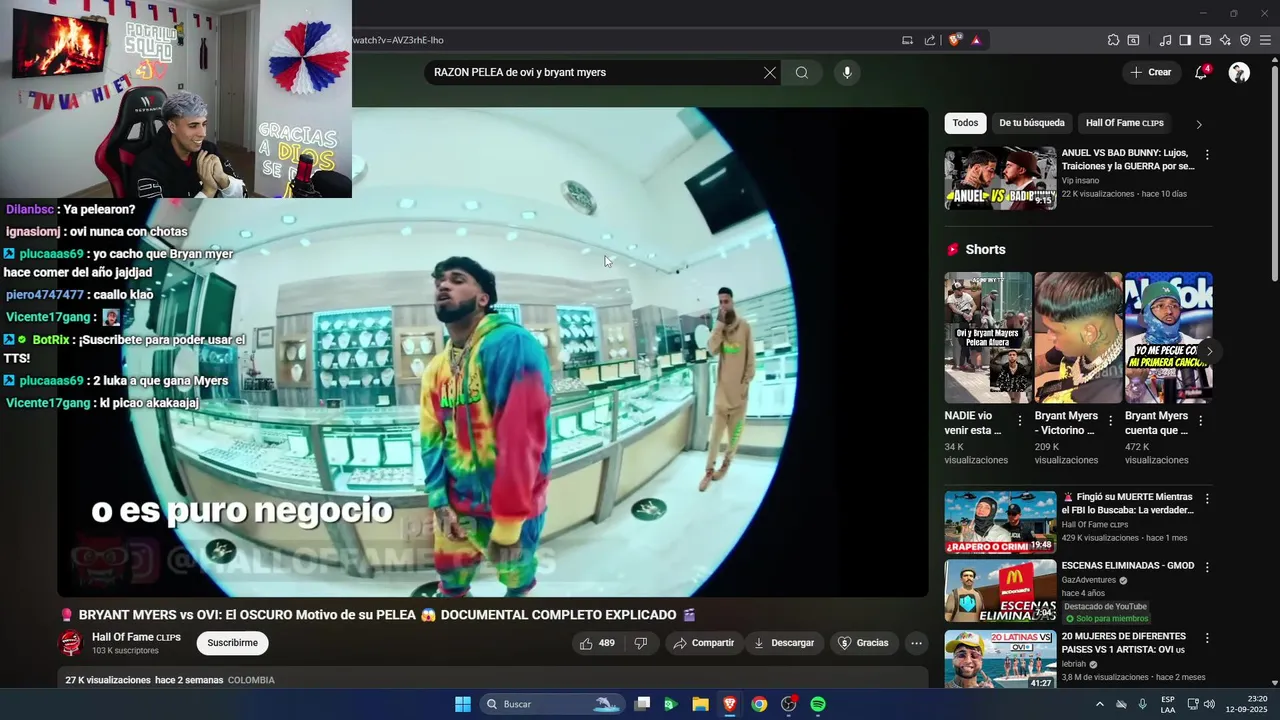The image size is (1280, 720).
Task: Open the Hall Of Fame Clips channel name link
Action: pyautogui.click(x=136, y=637)
